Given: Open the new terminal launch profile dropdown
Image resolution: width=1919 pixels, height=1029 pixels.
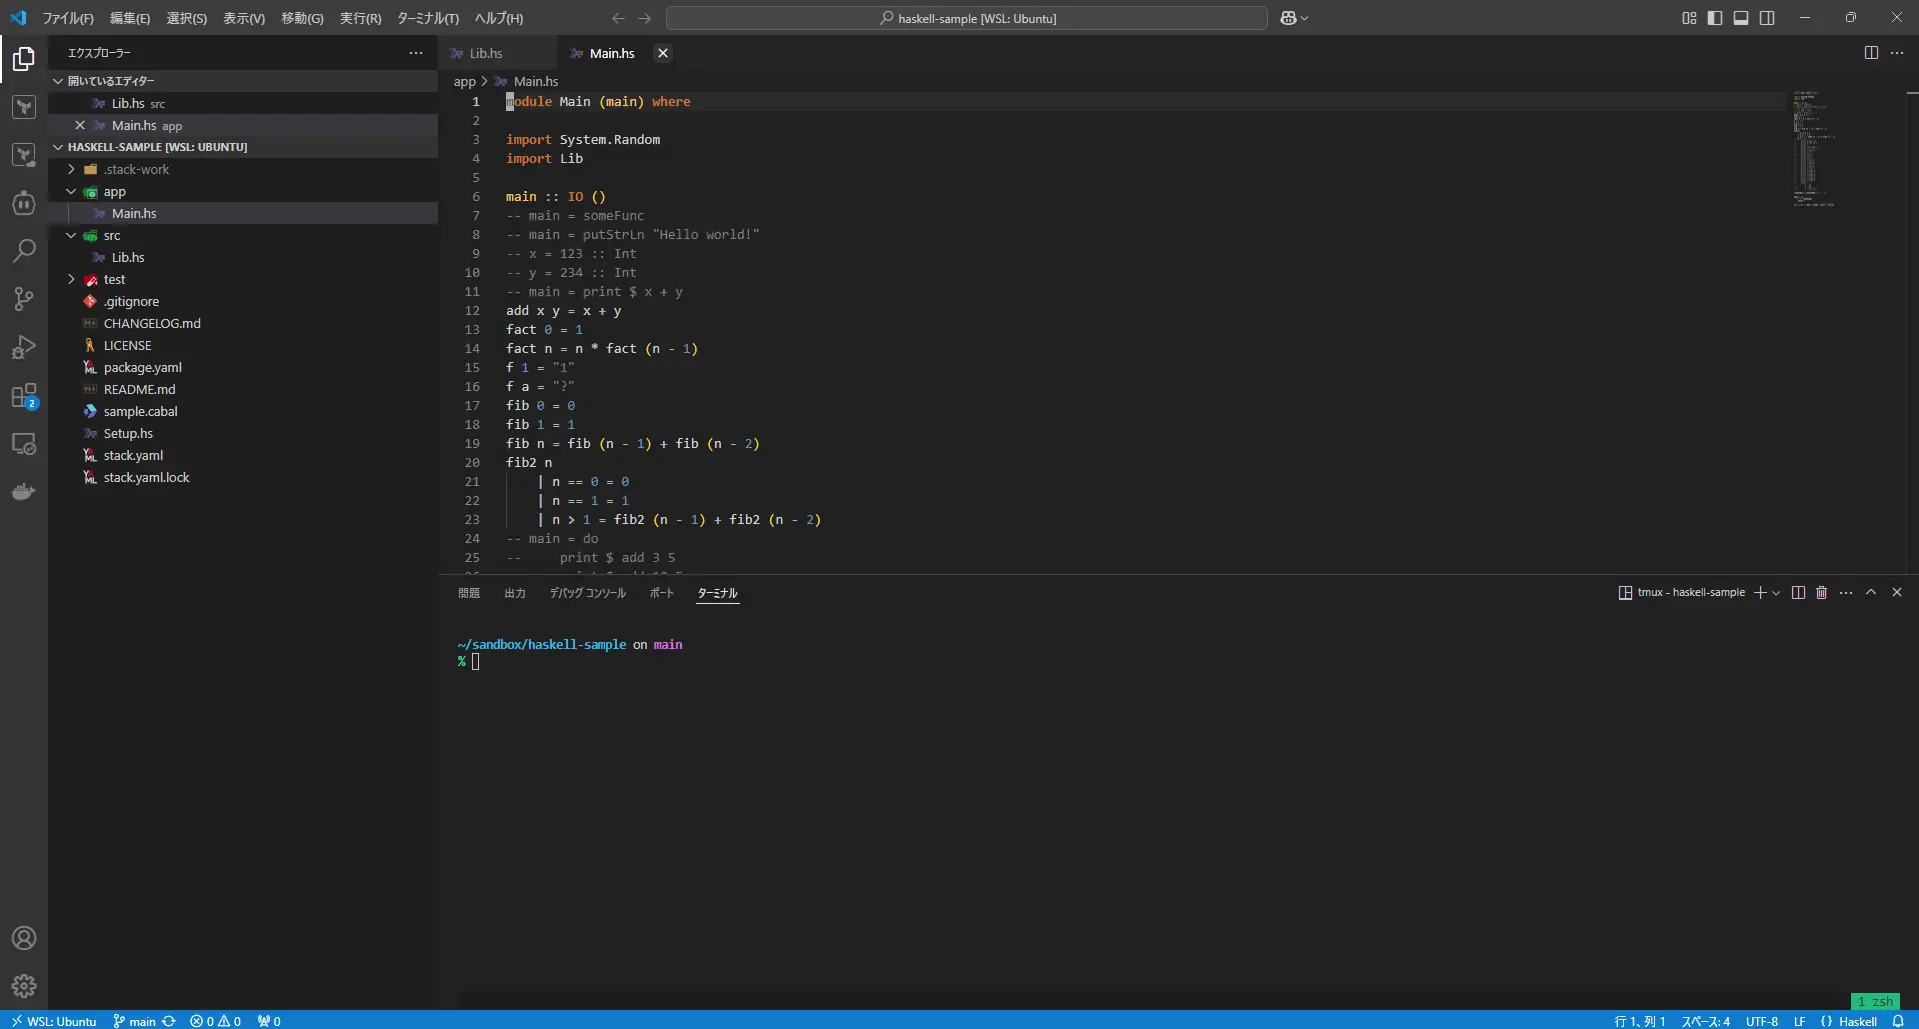Looking at the screenshot, I should click(1776, 593).
